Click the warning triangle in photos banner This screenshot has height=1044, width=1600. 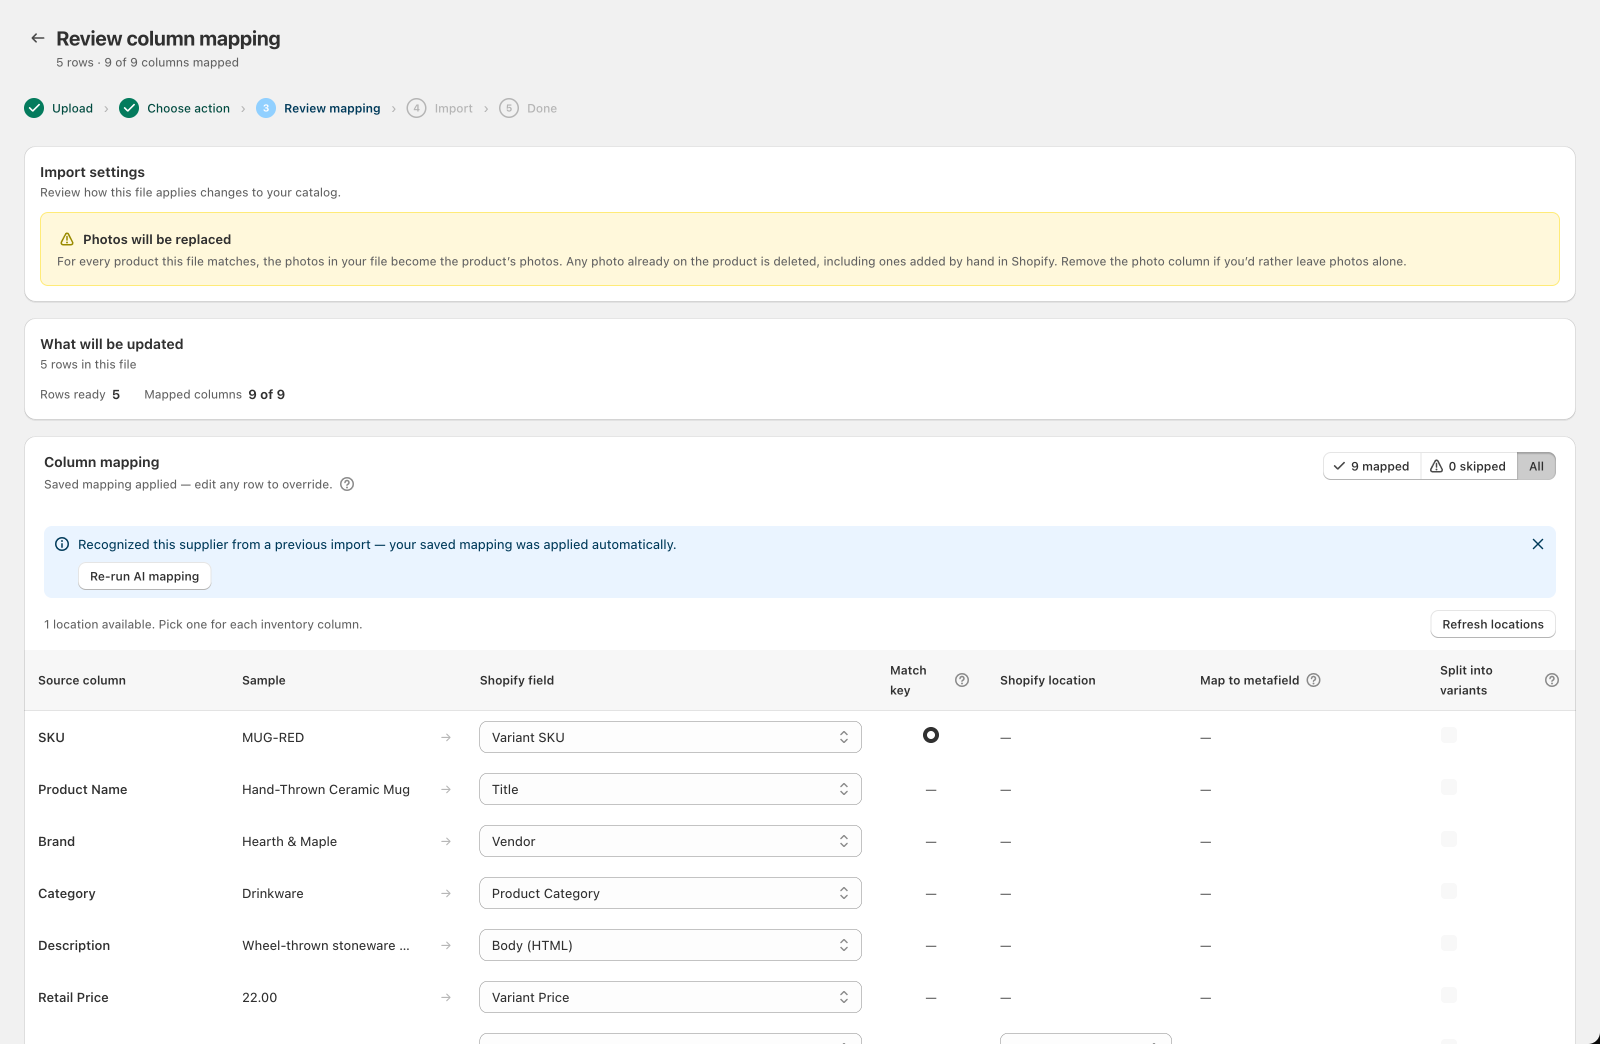coord(67,239)
